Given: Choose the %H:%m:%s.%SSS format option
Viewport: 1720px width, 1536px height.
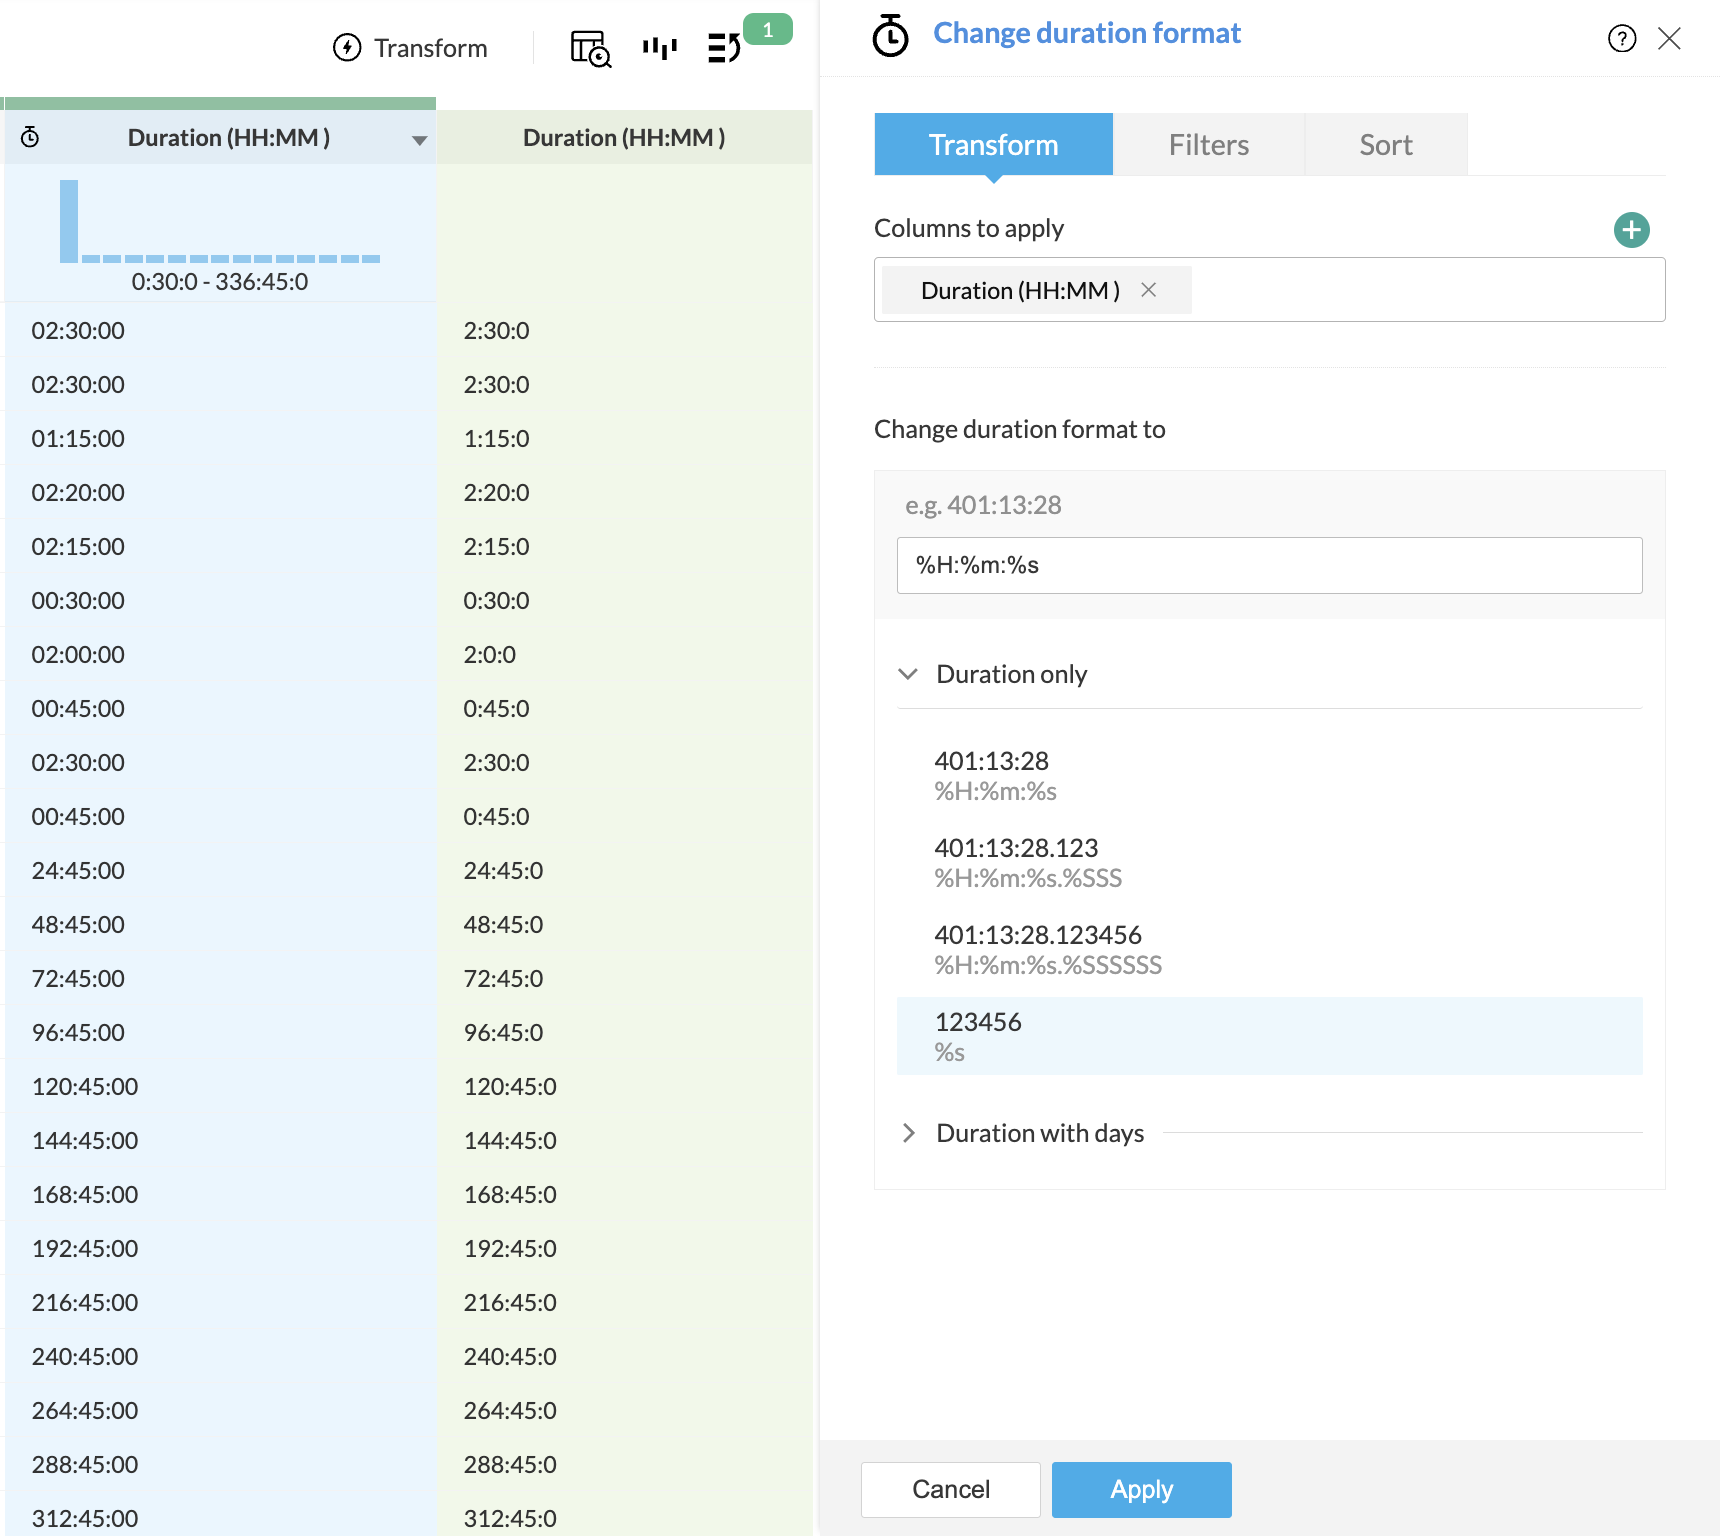Looking at the screenshot, I should pos(1028,862).
